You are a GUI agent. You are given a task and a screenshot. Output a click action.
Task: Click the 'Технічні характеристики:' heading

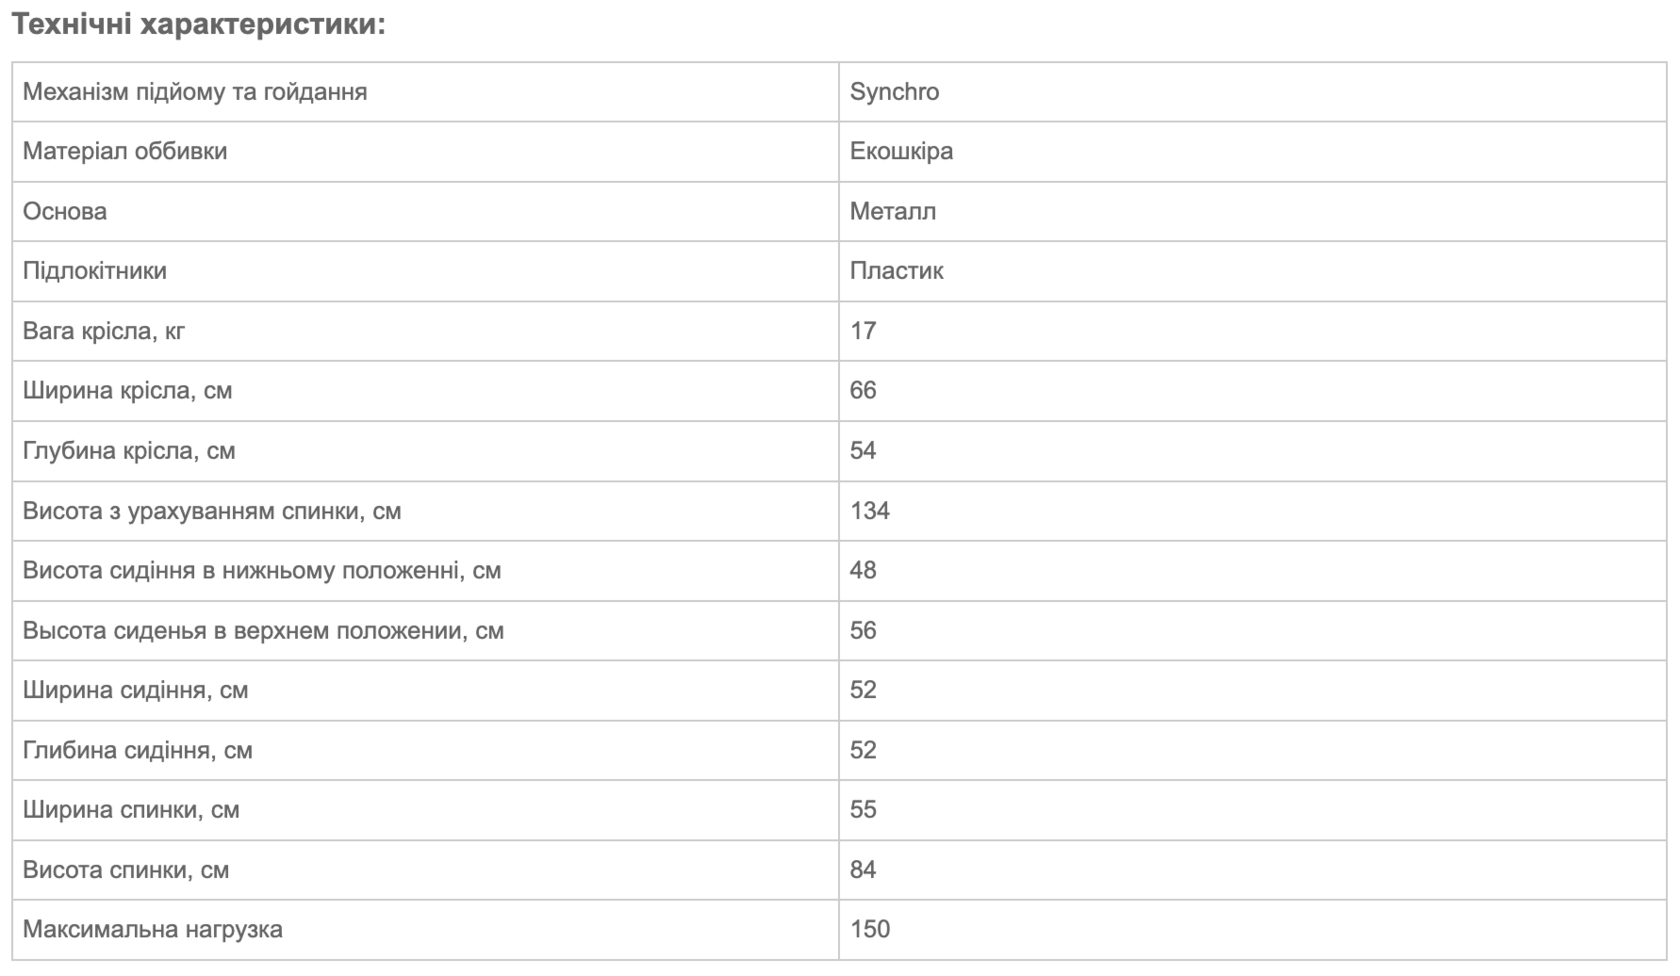[198, 25]
